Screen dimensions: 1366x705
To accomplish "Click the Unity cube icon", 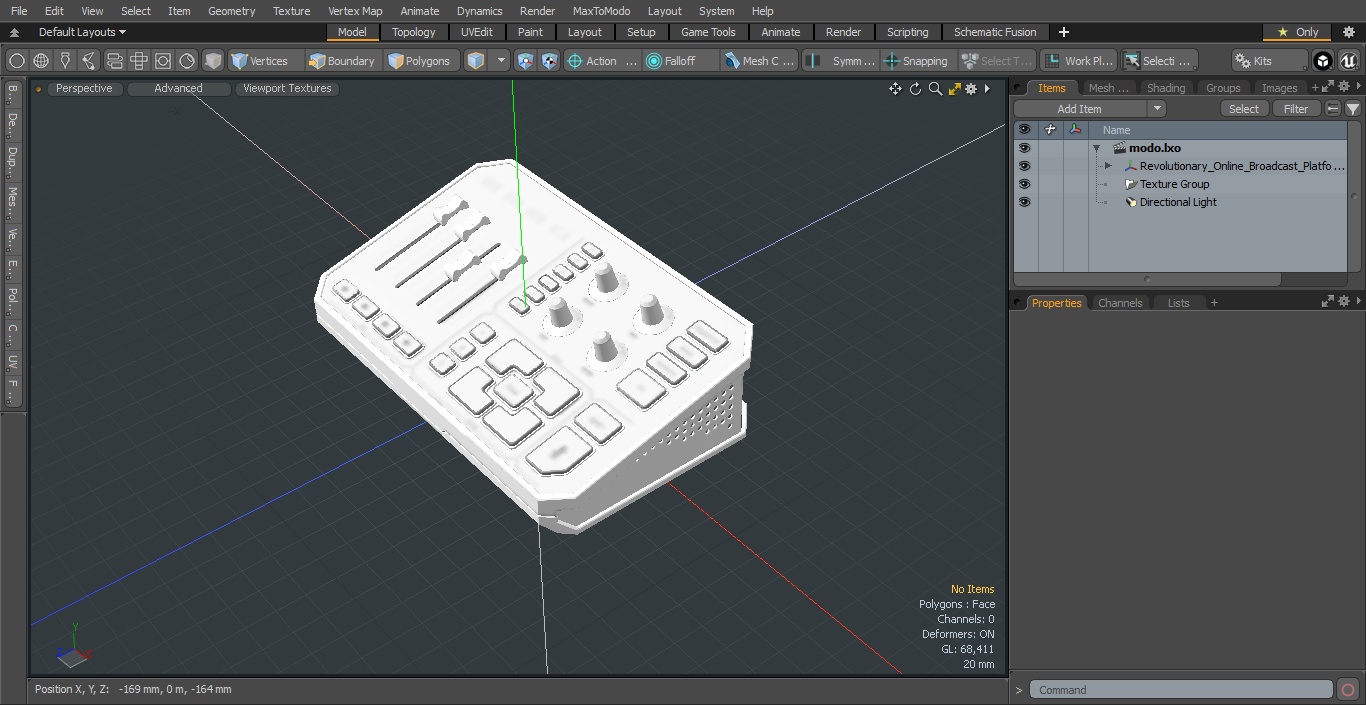I will pyautogui.click(x=1323, y=61).
